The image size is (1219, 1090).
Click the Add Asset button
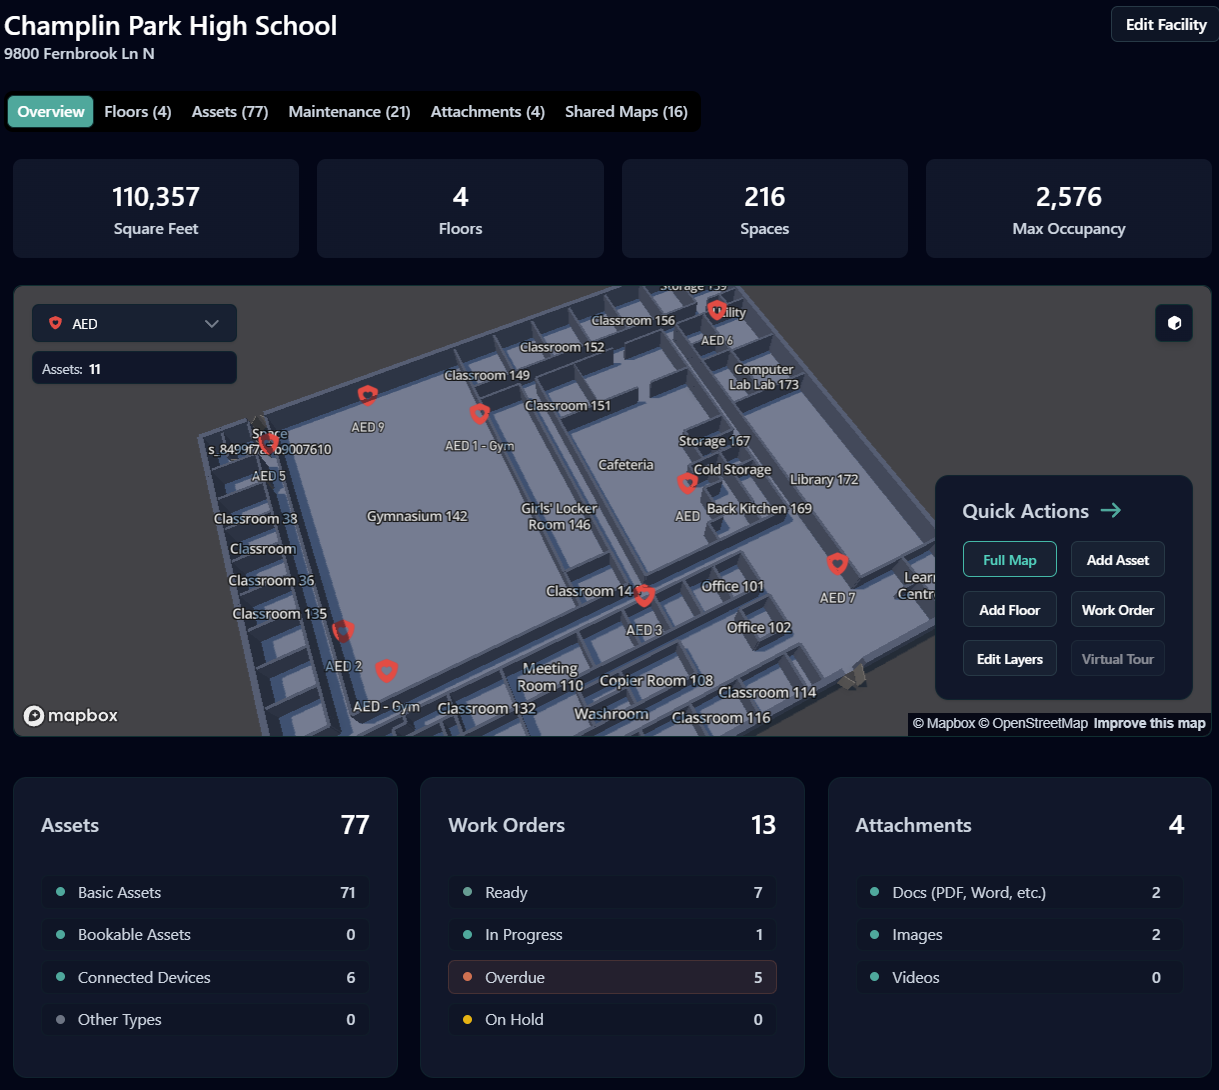coord(1118,560)
